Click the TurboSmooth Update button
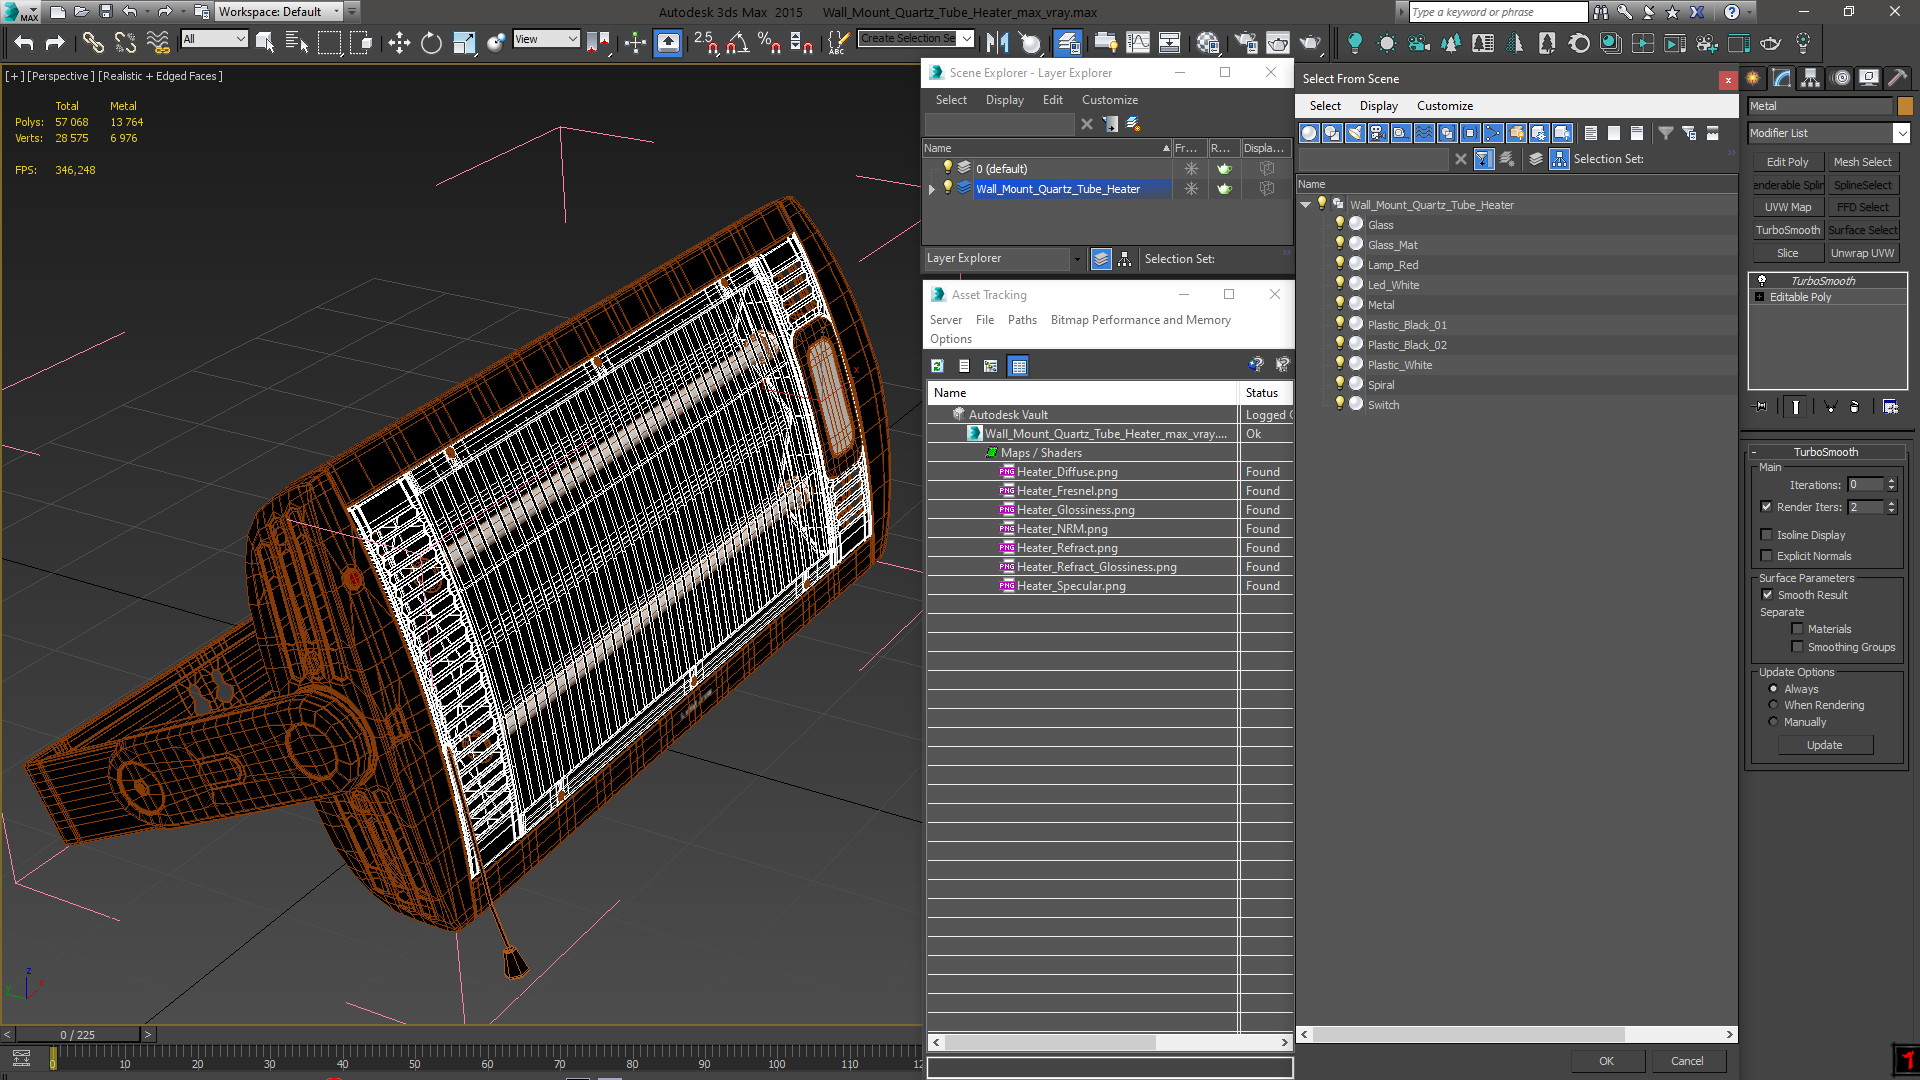1920x1080 pixels. 1824,745
